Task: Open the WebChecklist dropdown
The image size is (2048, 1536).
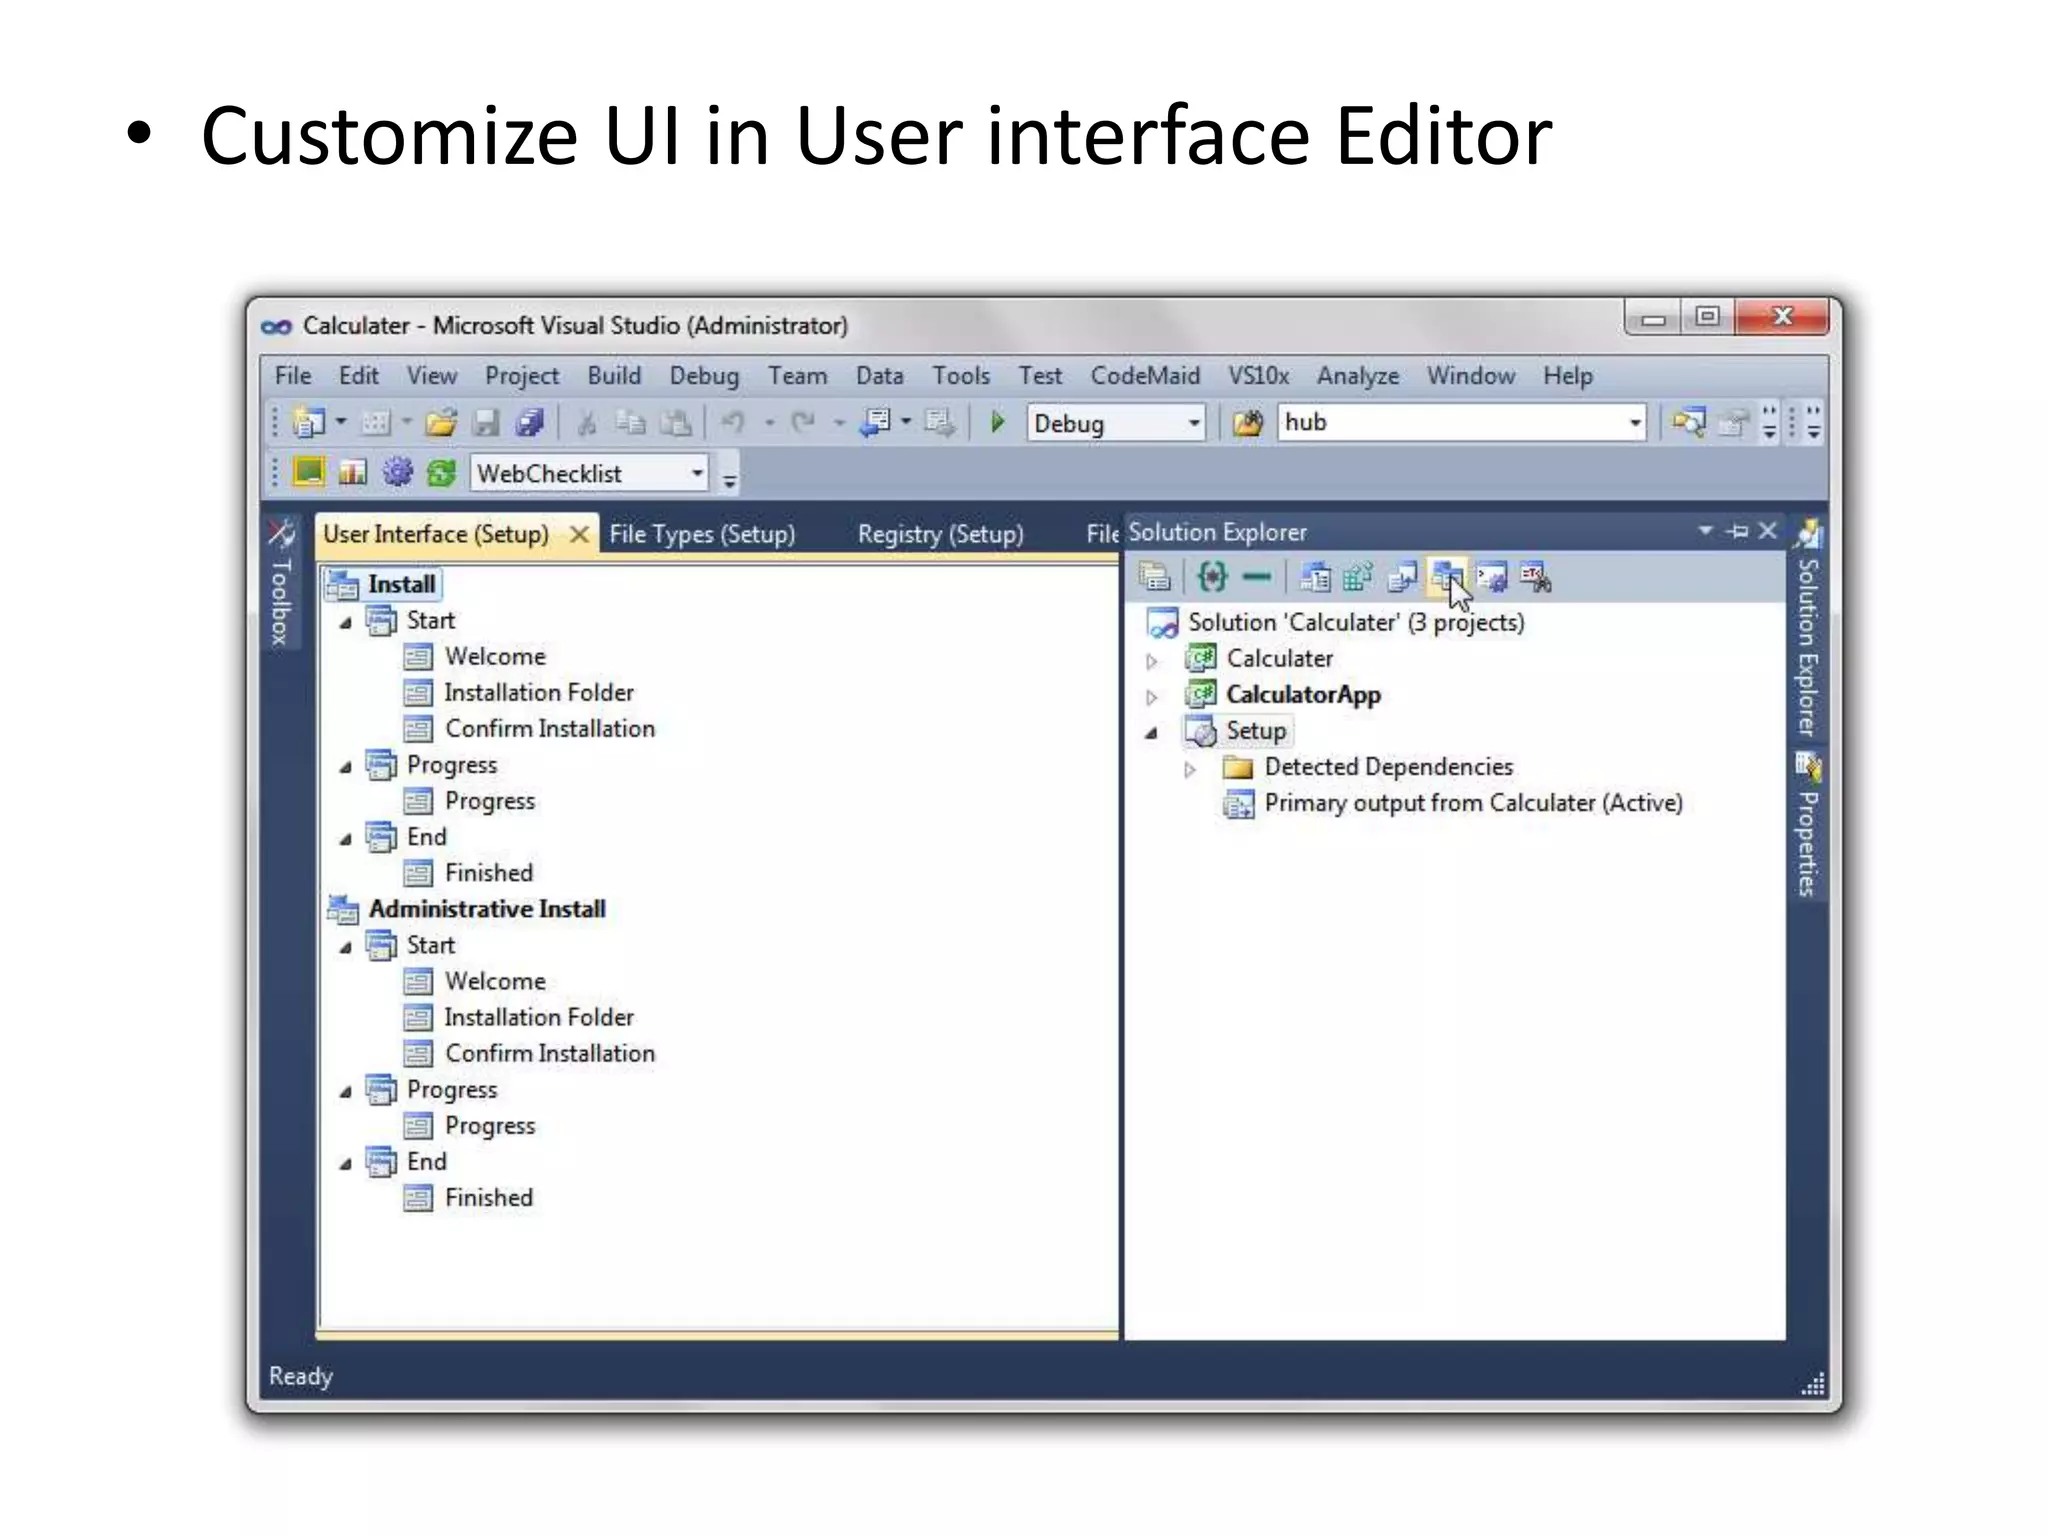Action: (x=697, y=473)
